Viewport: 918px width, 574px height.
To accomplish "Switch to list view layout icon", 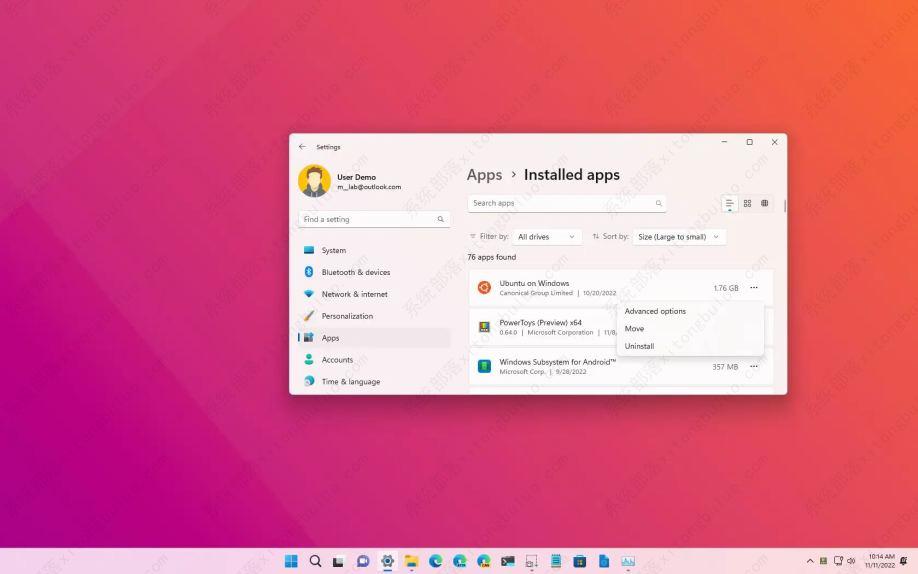I will (730, 203).
